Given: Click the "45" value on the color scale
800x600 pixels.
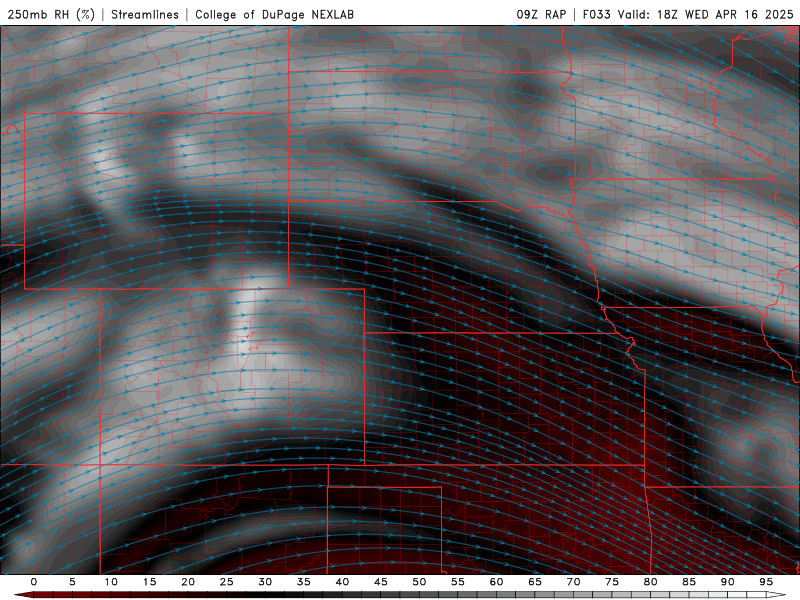Looking at the screenshot, I should coord(381,582).
